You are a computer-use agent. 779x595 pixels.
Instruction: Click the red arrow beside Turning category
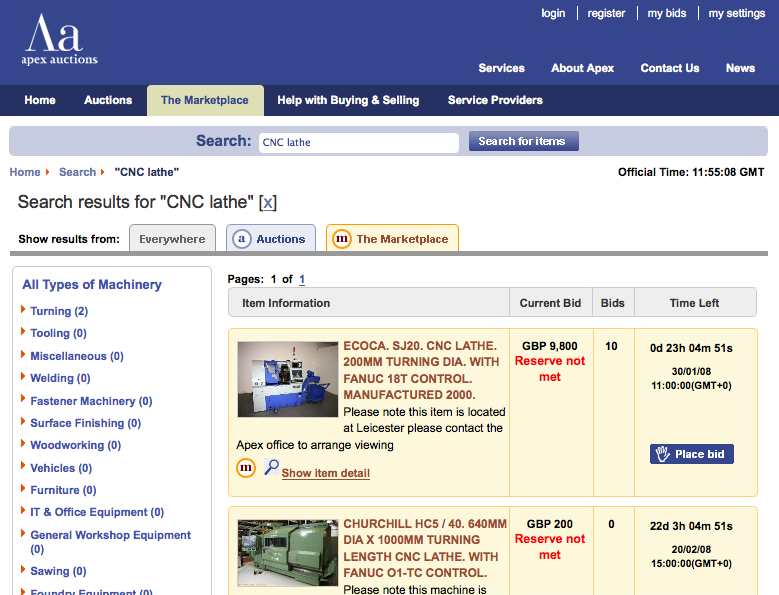[x=23, y=309]
